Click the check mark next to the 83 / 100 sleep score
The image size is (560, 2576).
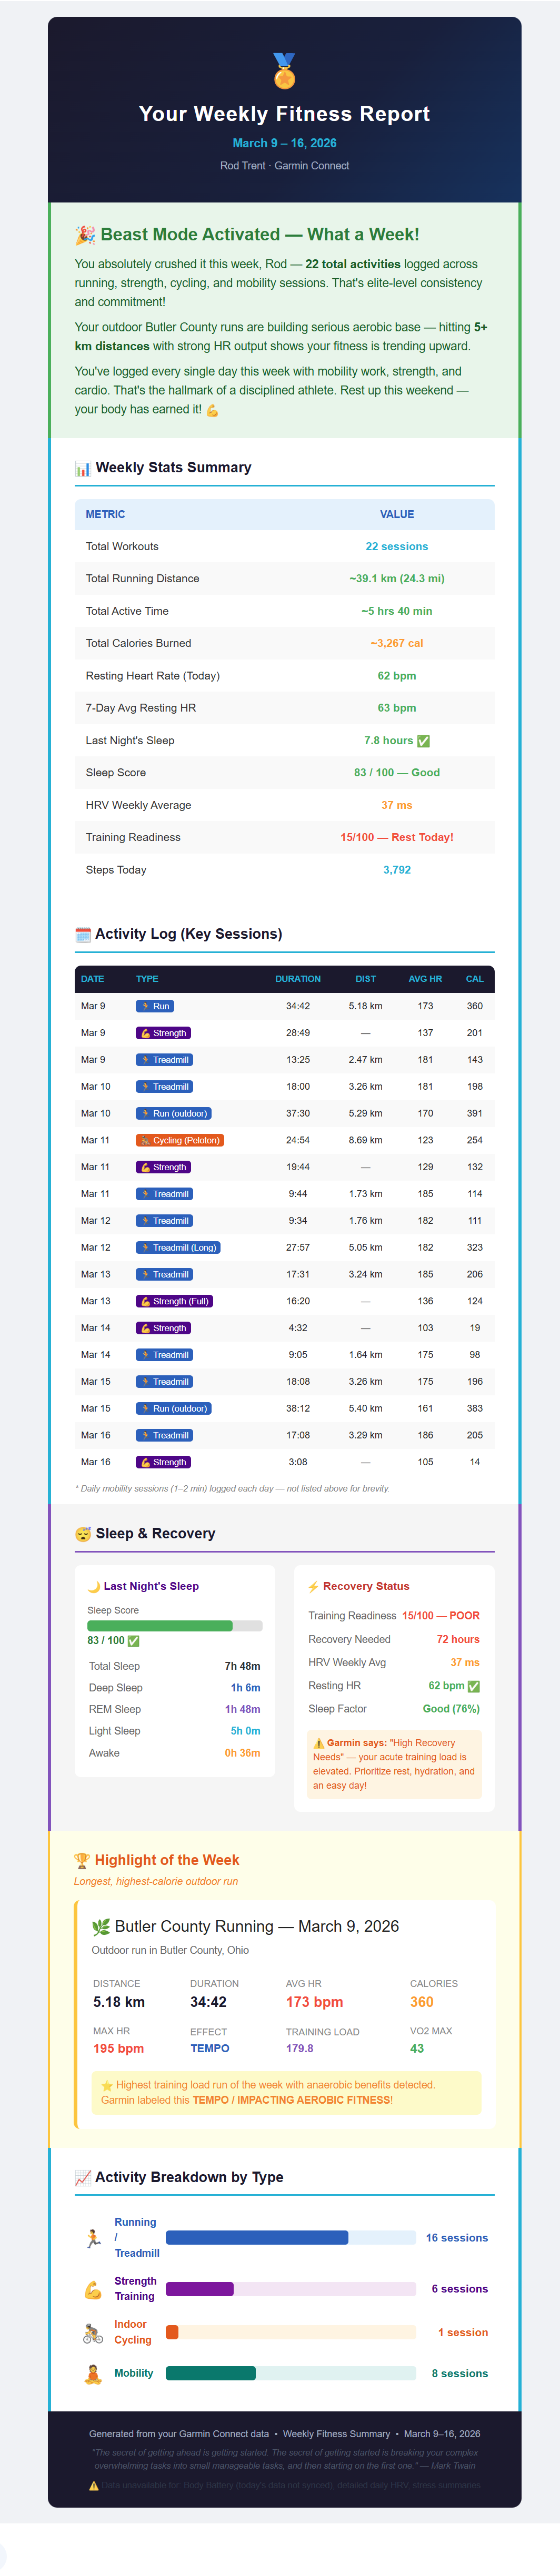(134, 1641)
